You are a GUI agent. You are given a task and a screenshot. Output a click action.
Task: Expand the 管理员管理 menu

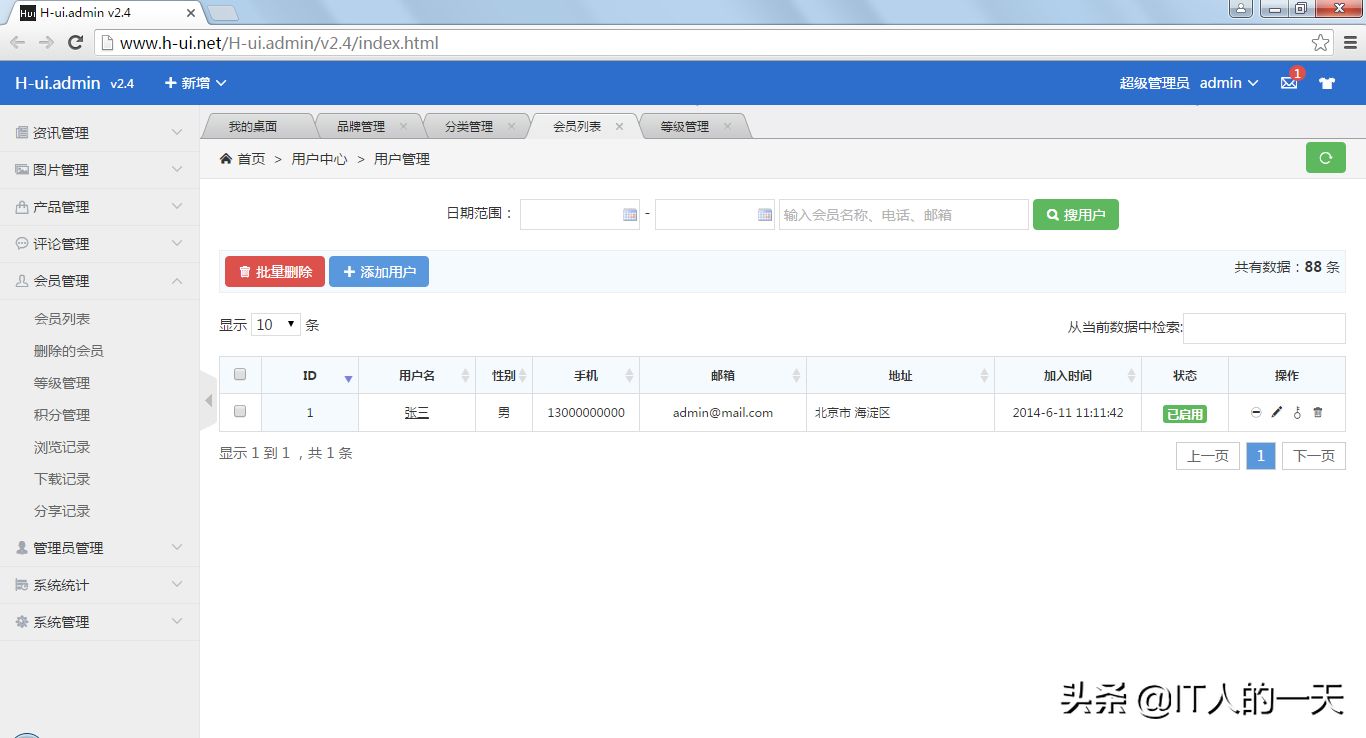pyautogui.click(x=100, y=548)
